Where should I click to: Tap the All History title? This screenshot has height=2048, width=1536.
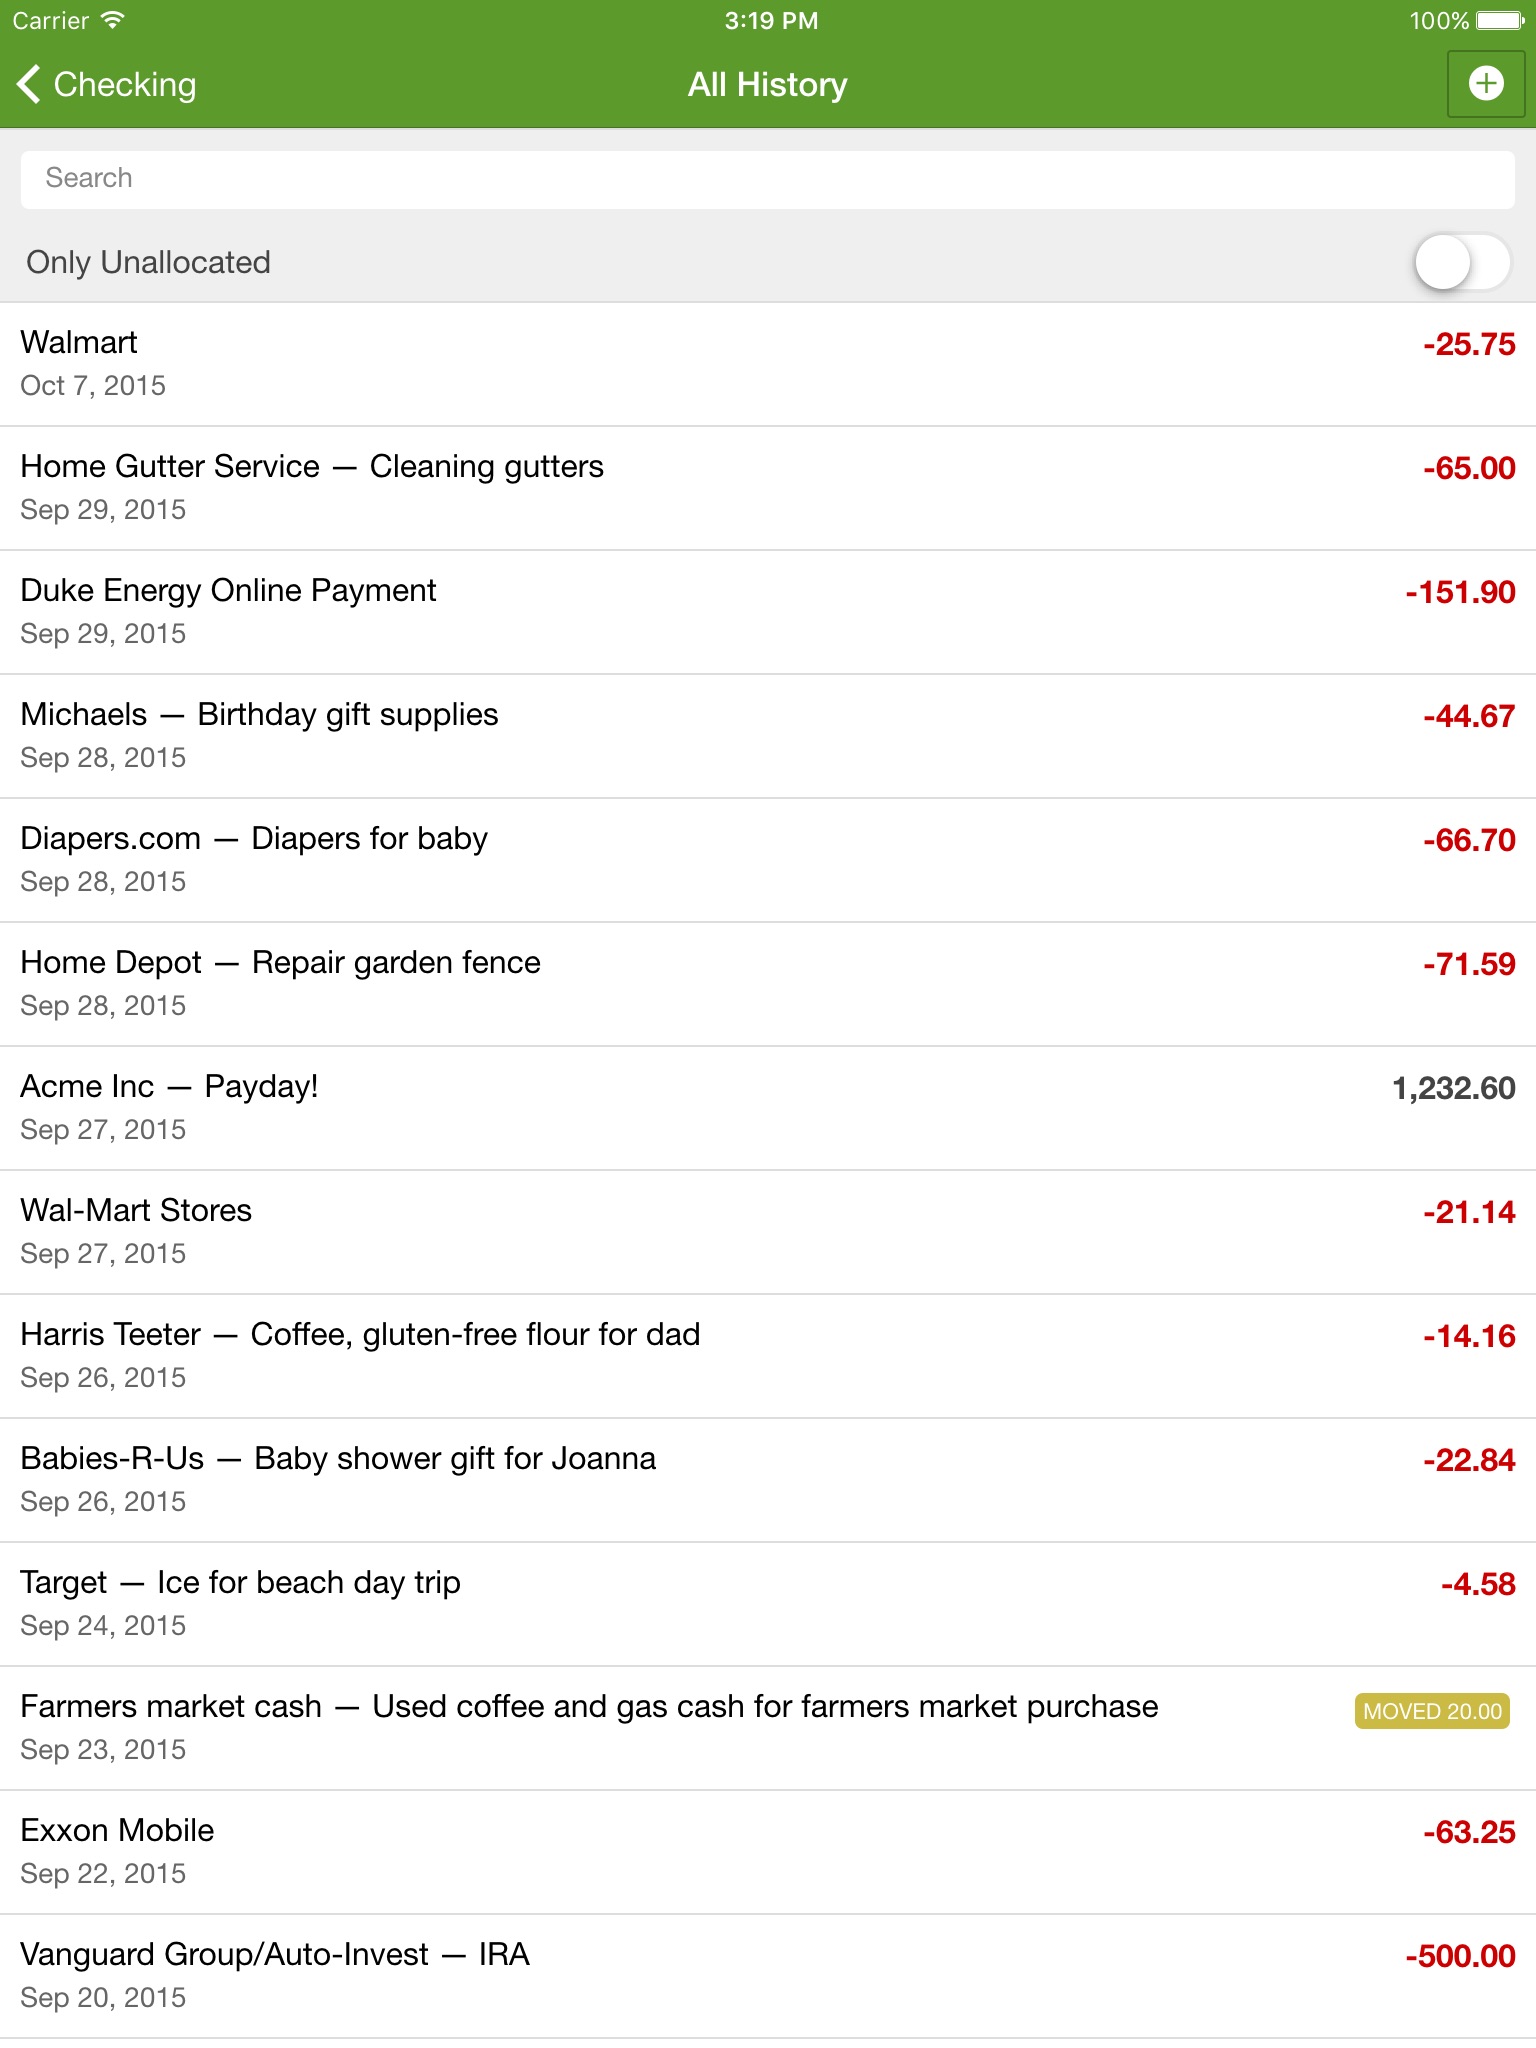tap(767, 85)
